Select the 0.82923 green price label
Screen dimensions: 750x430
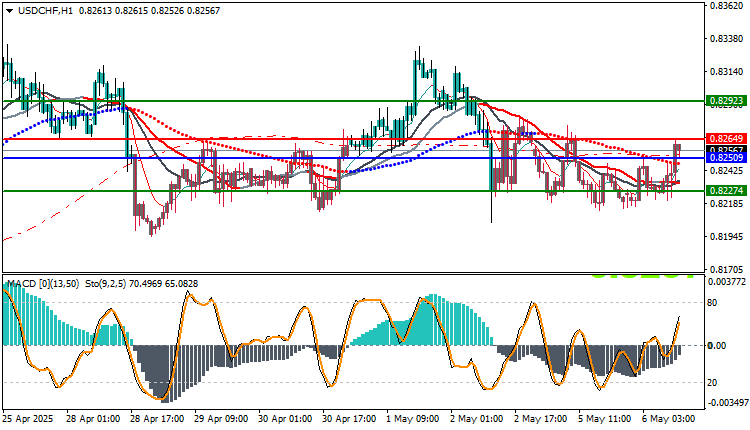coord(726,100)
